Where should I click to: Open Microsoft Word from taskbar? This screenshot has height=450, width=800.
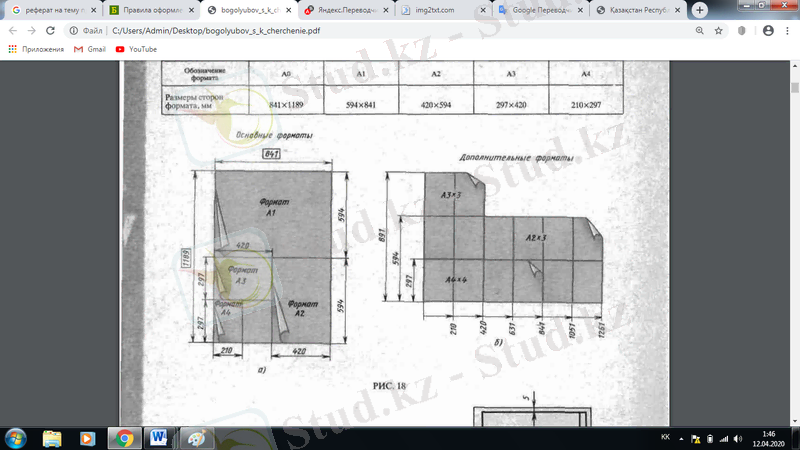(159, 439)
